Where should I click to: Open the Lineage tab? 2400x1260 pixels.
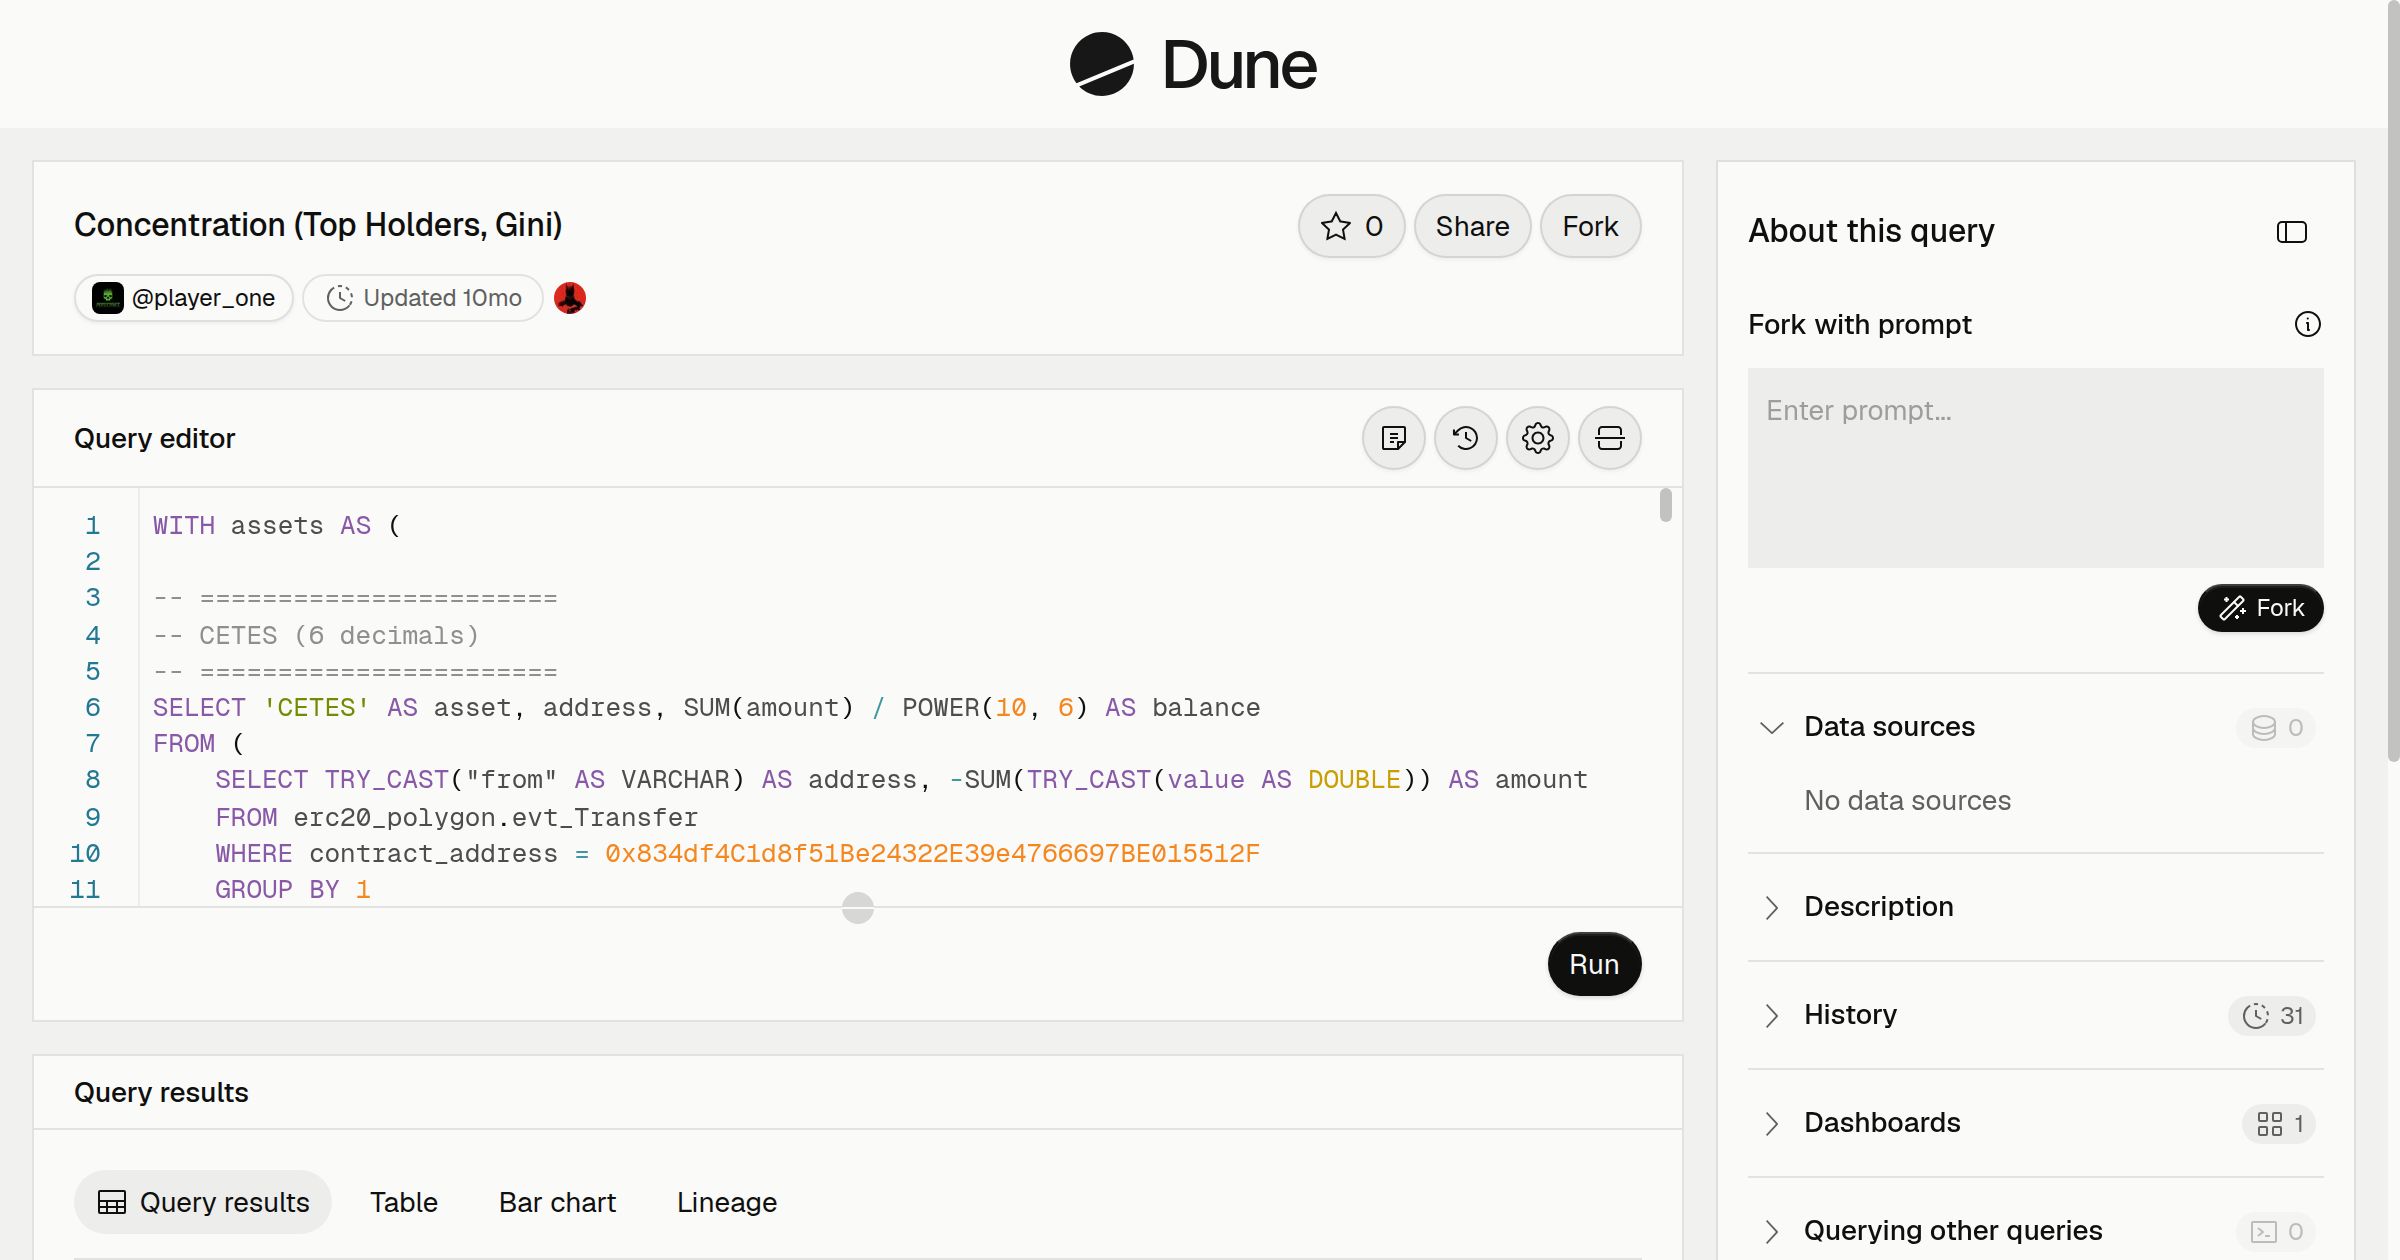coord(727,1202)
